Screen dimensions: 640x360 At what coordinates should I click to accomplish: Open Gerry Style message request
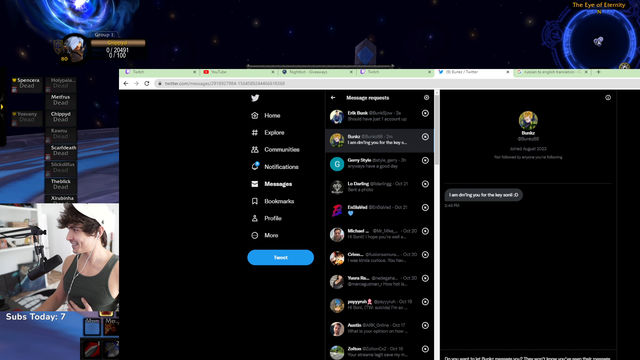(x=380, y=164)
